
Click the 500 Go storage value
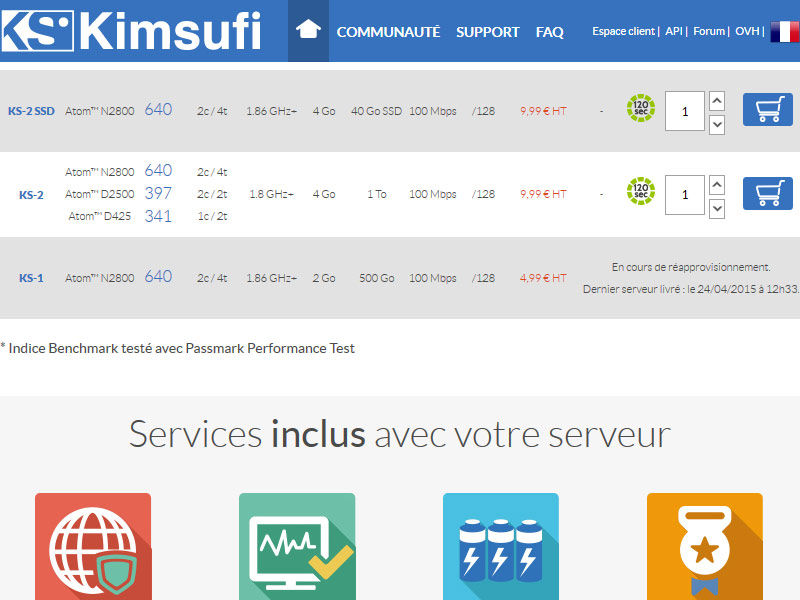[377, 278]
